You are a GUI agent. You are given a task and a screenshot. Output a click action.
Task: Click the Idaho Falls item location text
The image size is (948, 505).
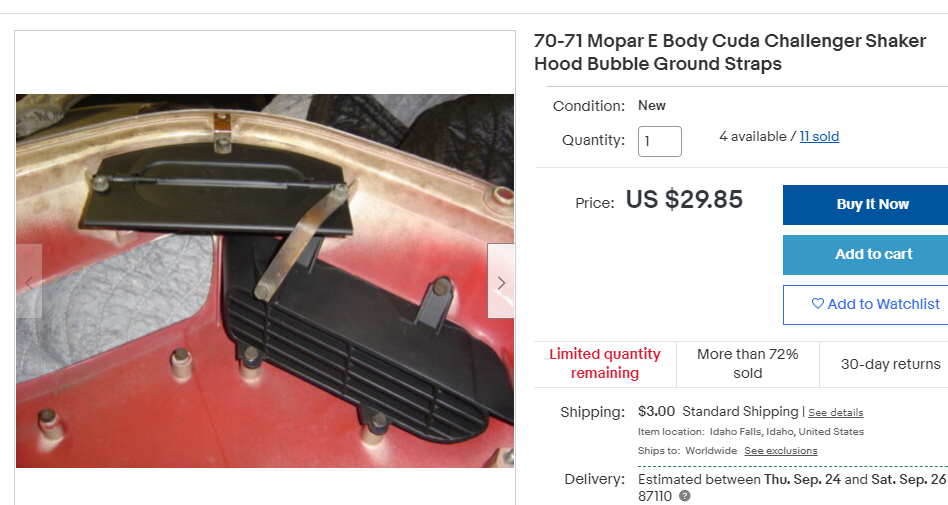(x=787, y=432)
